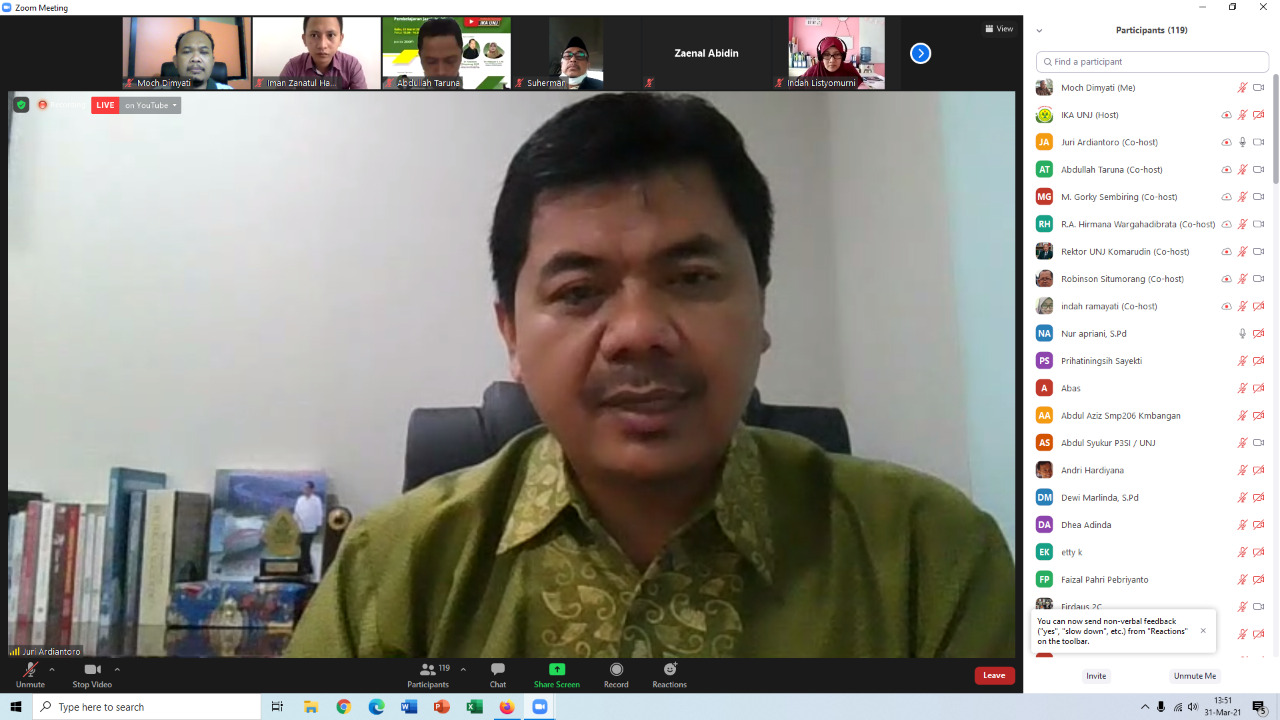
Task: Toggle the camera-off icon for IKA UNJ (Host)
Action: point(1259,115)
